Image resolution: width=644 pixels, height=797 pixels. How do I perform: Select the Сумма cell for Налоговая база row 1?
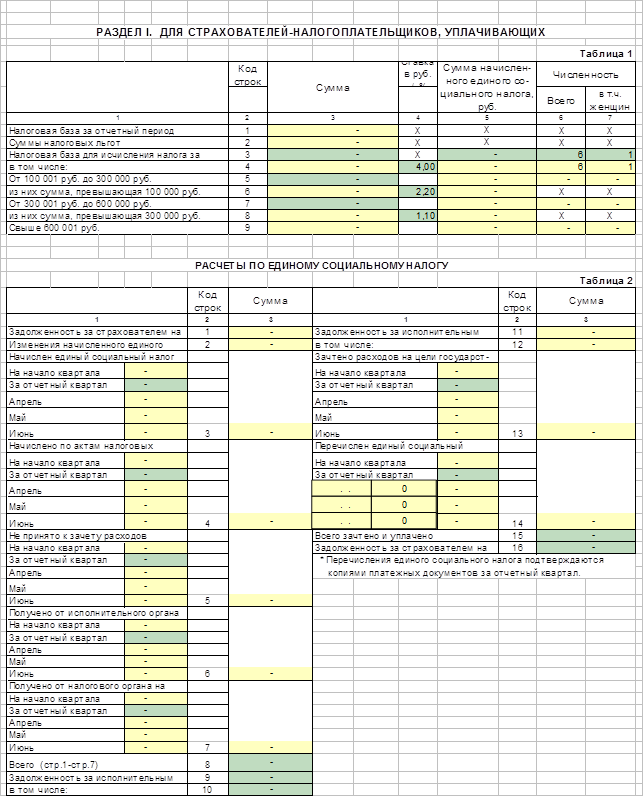[x=332, y=131]
